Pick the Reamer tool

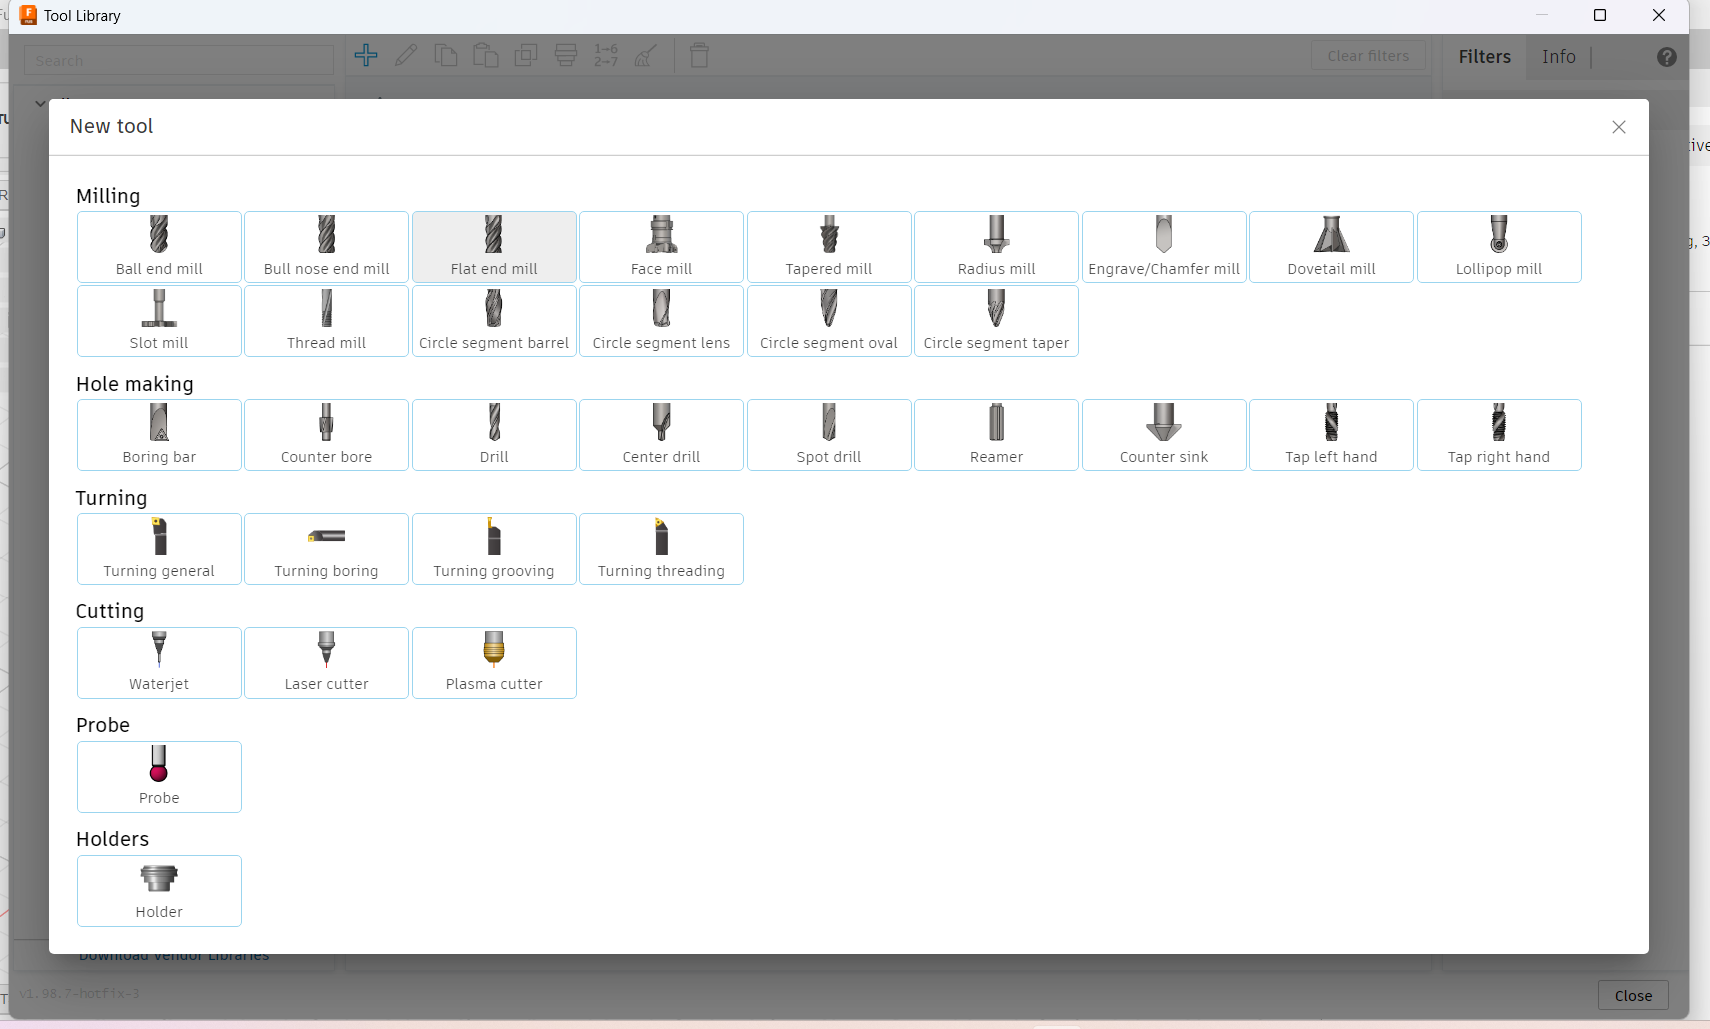996,435
